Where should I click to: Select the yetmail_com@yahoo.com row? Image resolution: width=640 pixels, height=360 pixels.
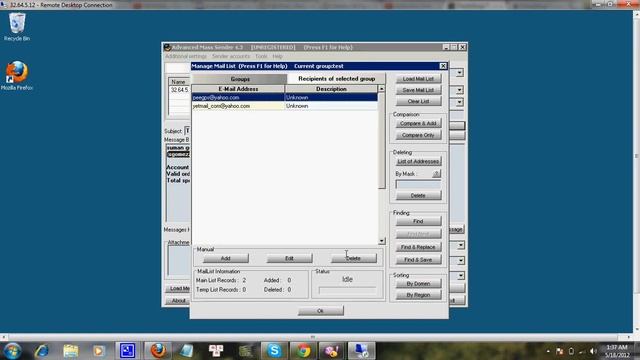point(285,106)
